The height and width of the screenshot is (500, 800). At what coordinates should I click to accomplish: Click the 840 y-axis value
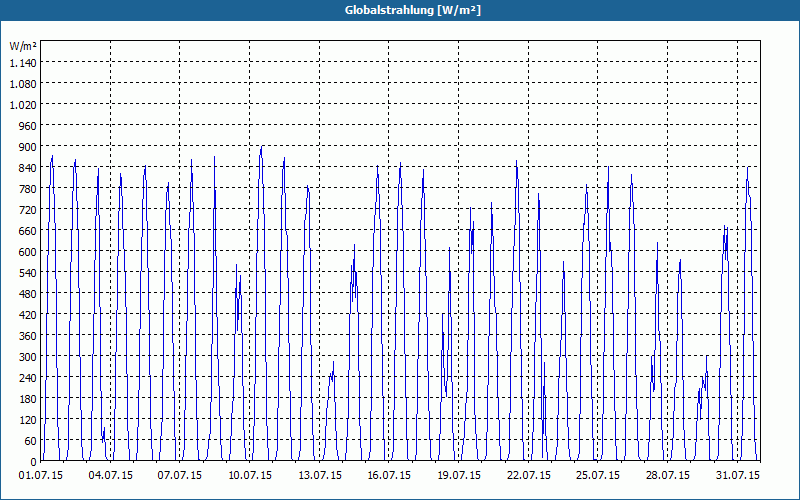pyautogui.click(x=28, y=168)
